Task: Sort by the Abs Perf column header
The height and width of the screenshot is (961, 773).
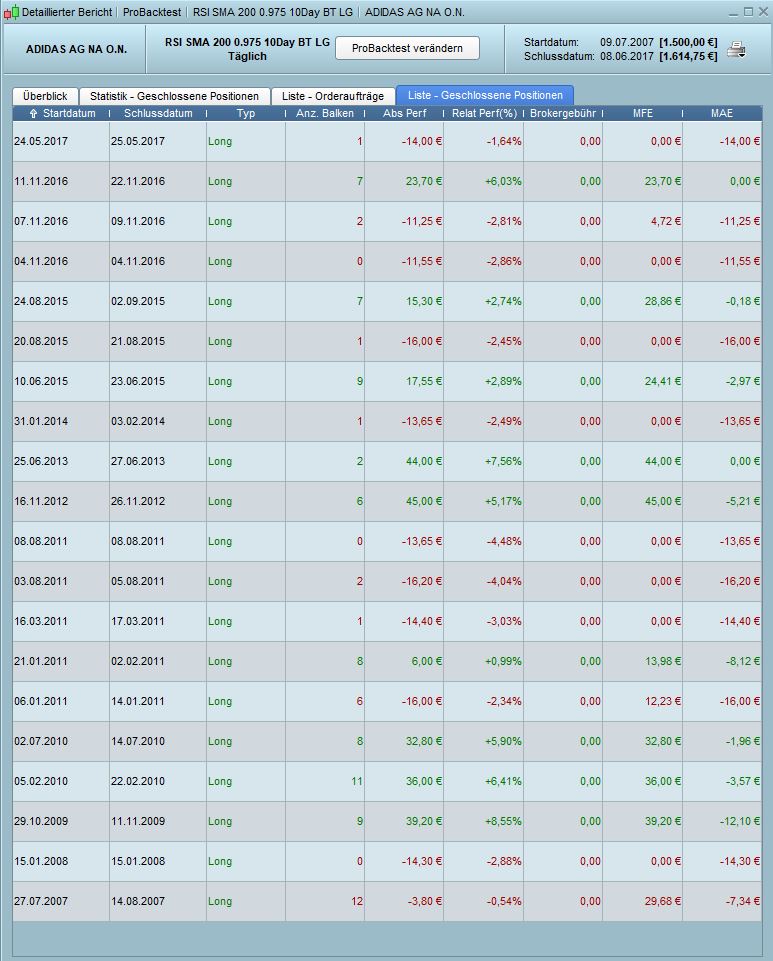Action: click(405, 113)
